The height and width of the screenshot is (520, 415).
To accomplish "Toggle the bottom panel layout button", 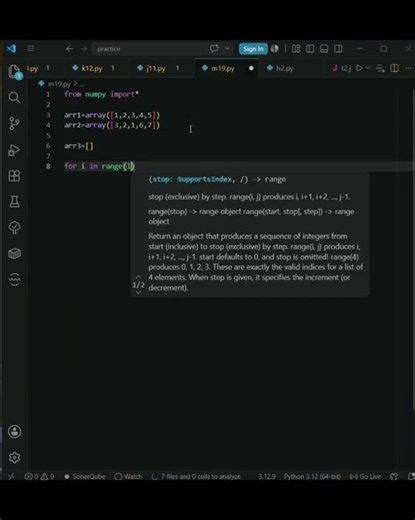I will [x=324, y=49].
